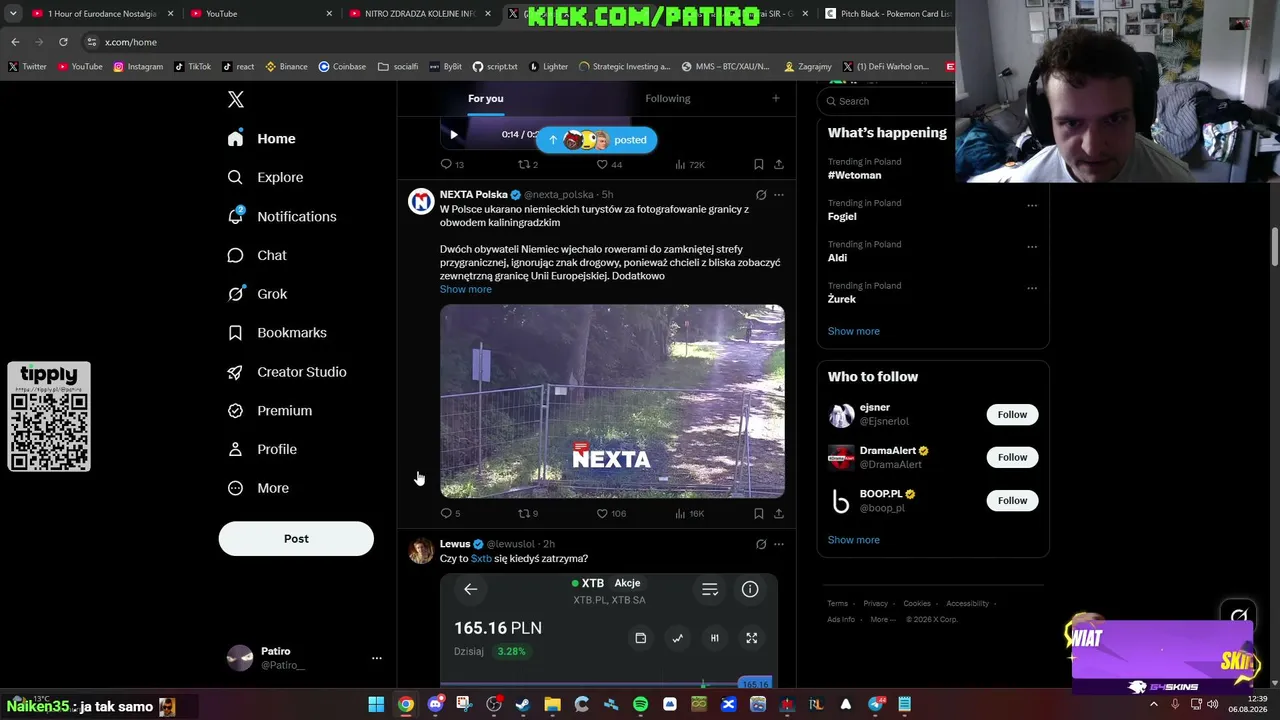Switch to the Pitch Black Pokemon Card tab

click(888, 14)
